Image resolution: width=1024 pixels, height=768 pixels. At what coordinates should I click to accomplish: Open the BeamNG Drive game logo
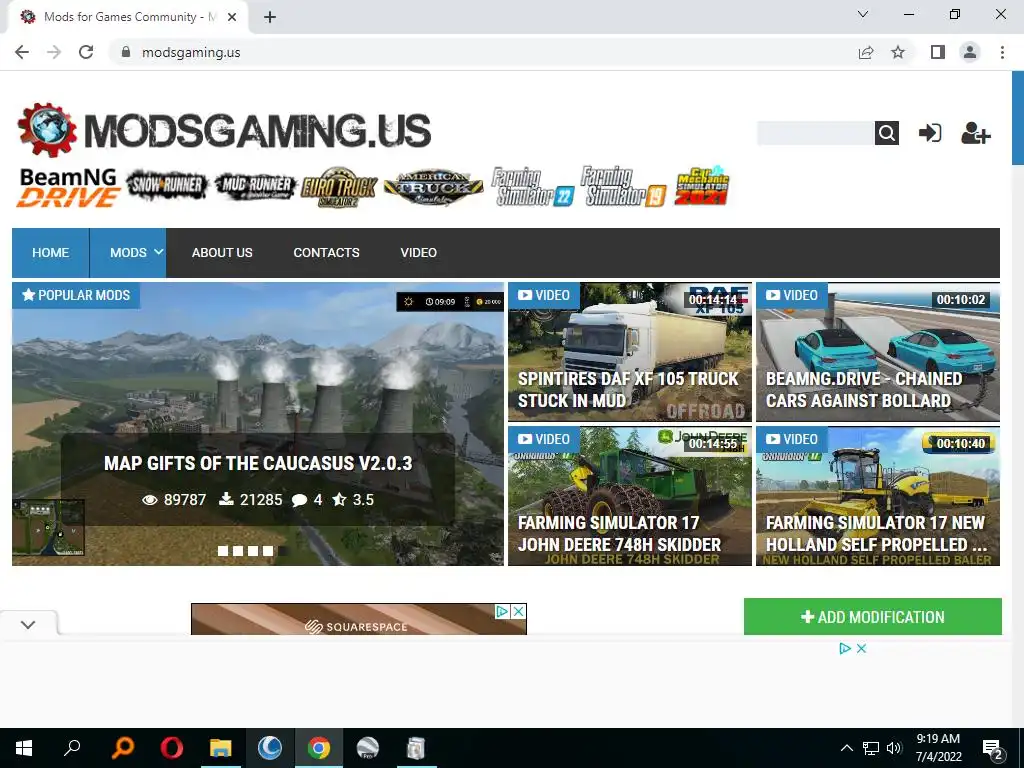pos(68,187)
